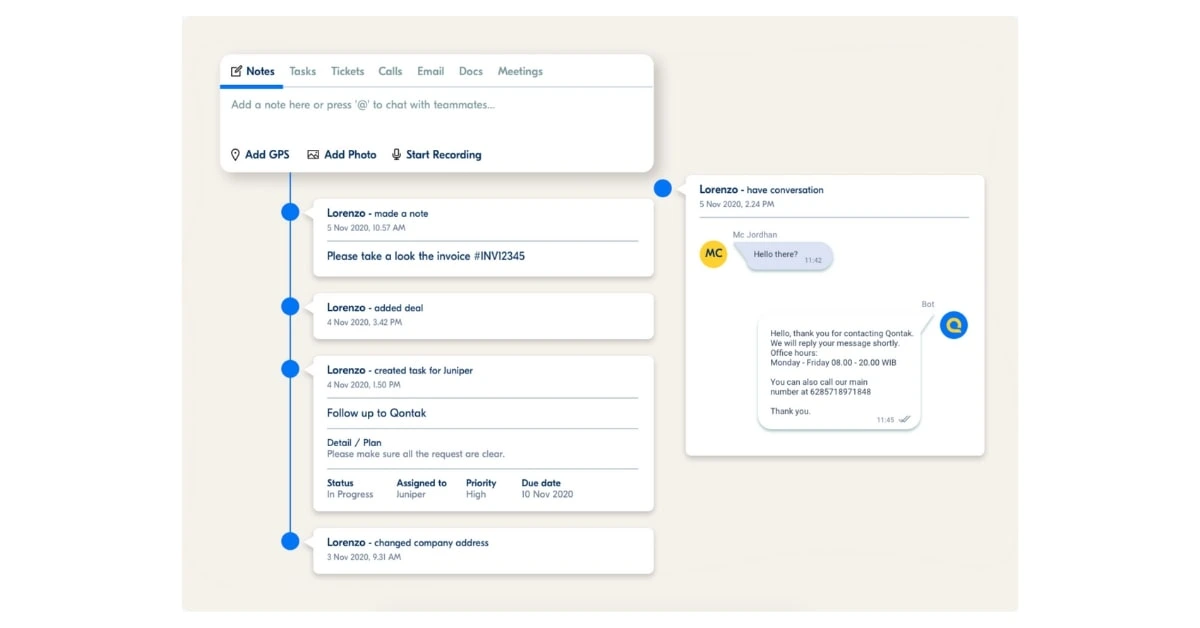
Task: Click the 'Mc Jordhan' sender name
Action: (x=755, y=235)
